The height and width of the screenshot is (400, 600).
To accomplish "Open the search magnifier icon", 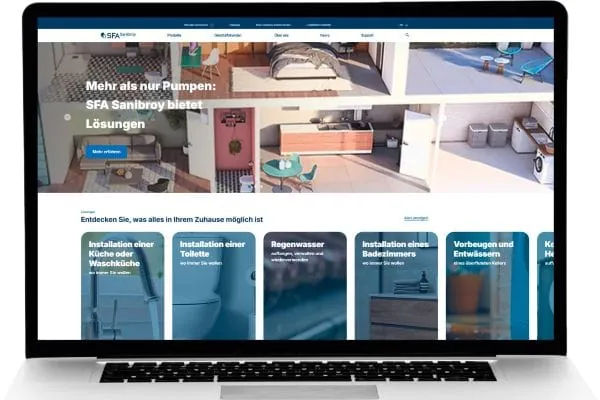I will click(407, 35).
